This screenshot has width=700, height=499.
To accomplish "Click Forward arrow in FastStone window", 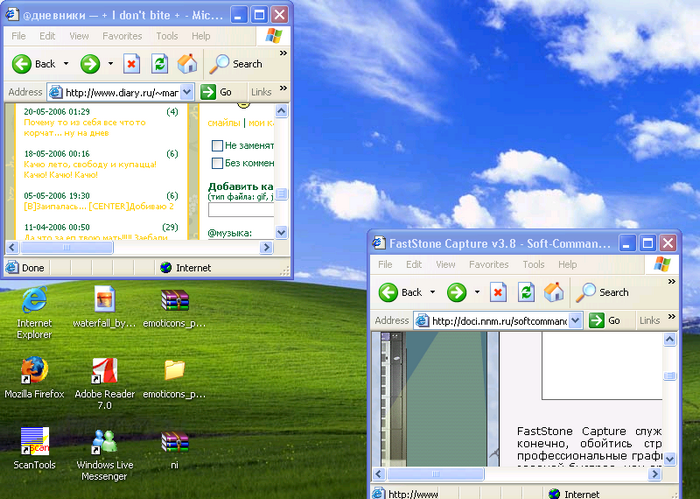I will click(457, 293).
